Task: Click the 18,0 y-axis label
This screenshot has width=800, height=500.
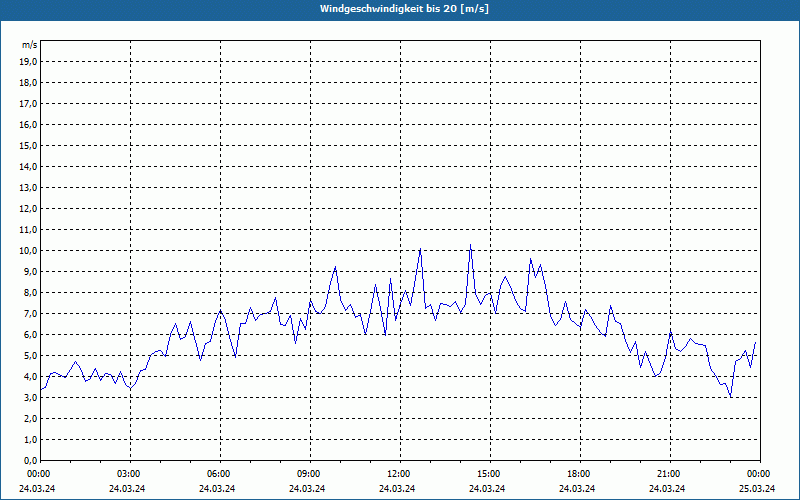Action: (29, 83)
